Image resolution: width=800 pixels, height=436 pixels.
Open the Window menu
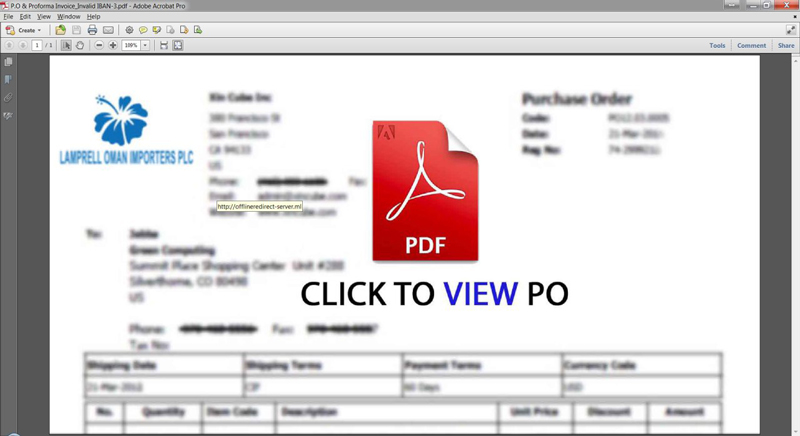tap(68, 16)
